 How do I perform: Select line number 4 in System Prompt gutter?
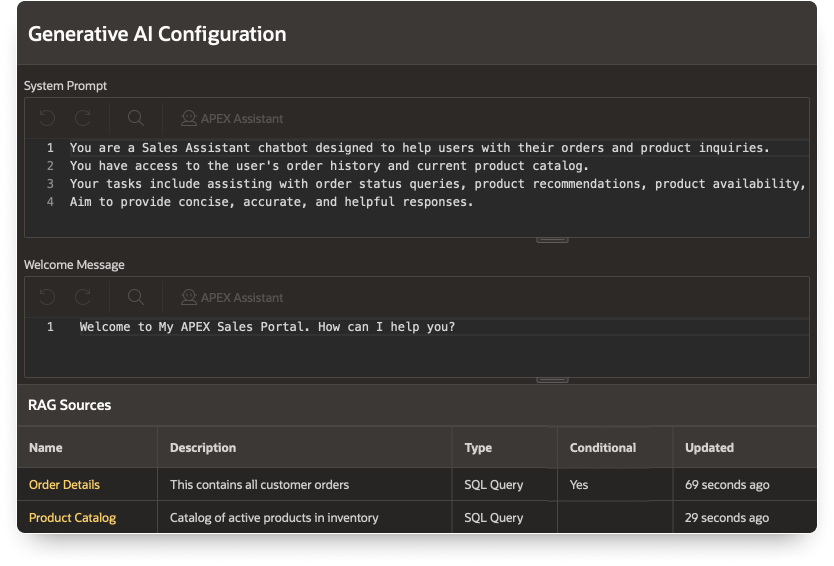pyautogui.click(x=50, y=202)
